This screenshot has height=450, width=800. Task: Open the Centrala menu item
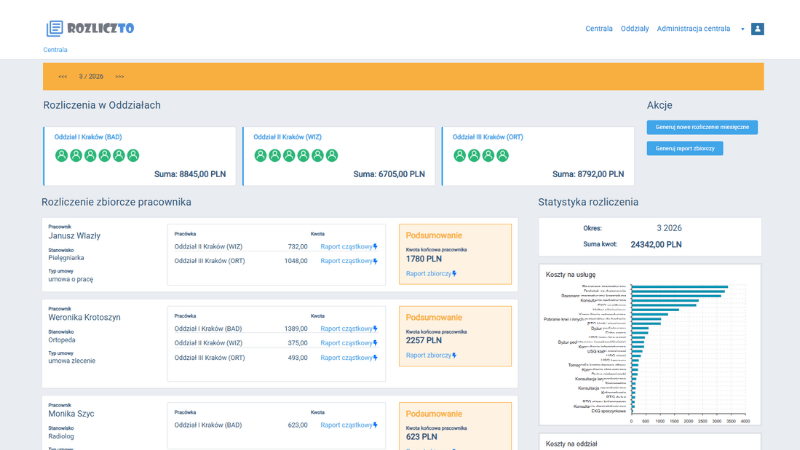[598, 29]
